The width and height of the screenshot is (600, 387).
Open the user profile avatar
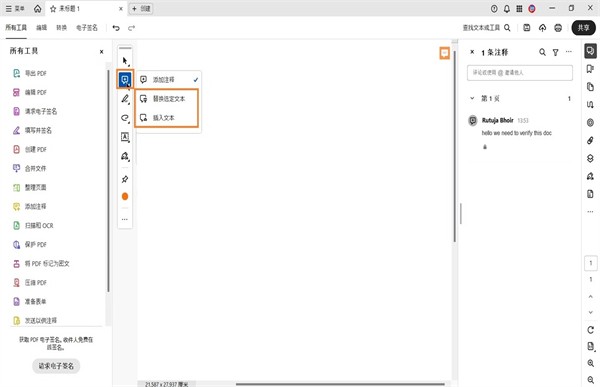pos(532,8)
